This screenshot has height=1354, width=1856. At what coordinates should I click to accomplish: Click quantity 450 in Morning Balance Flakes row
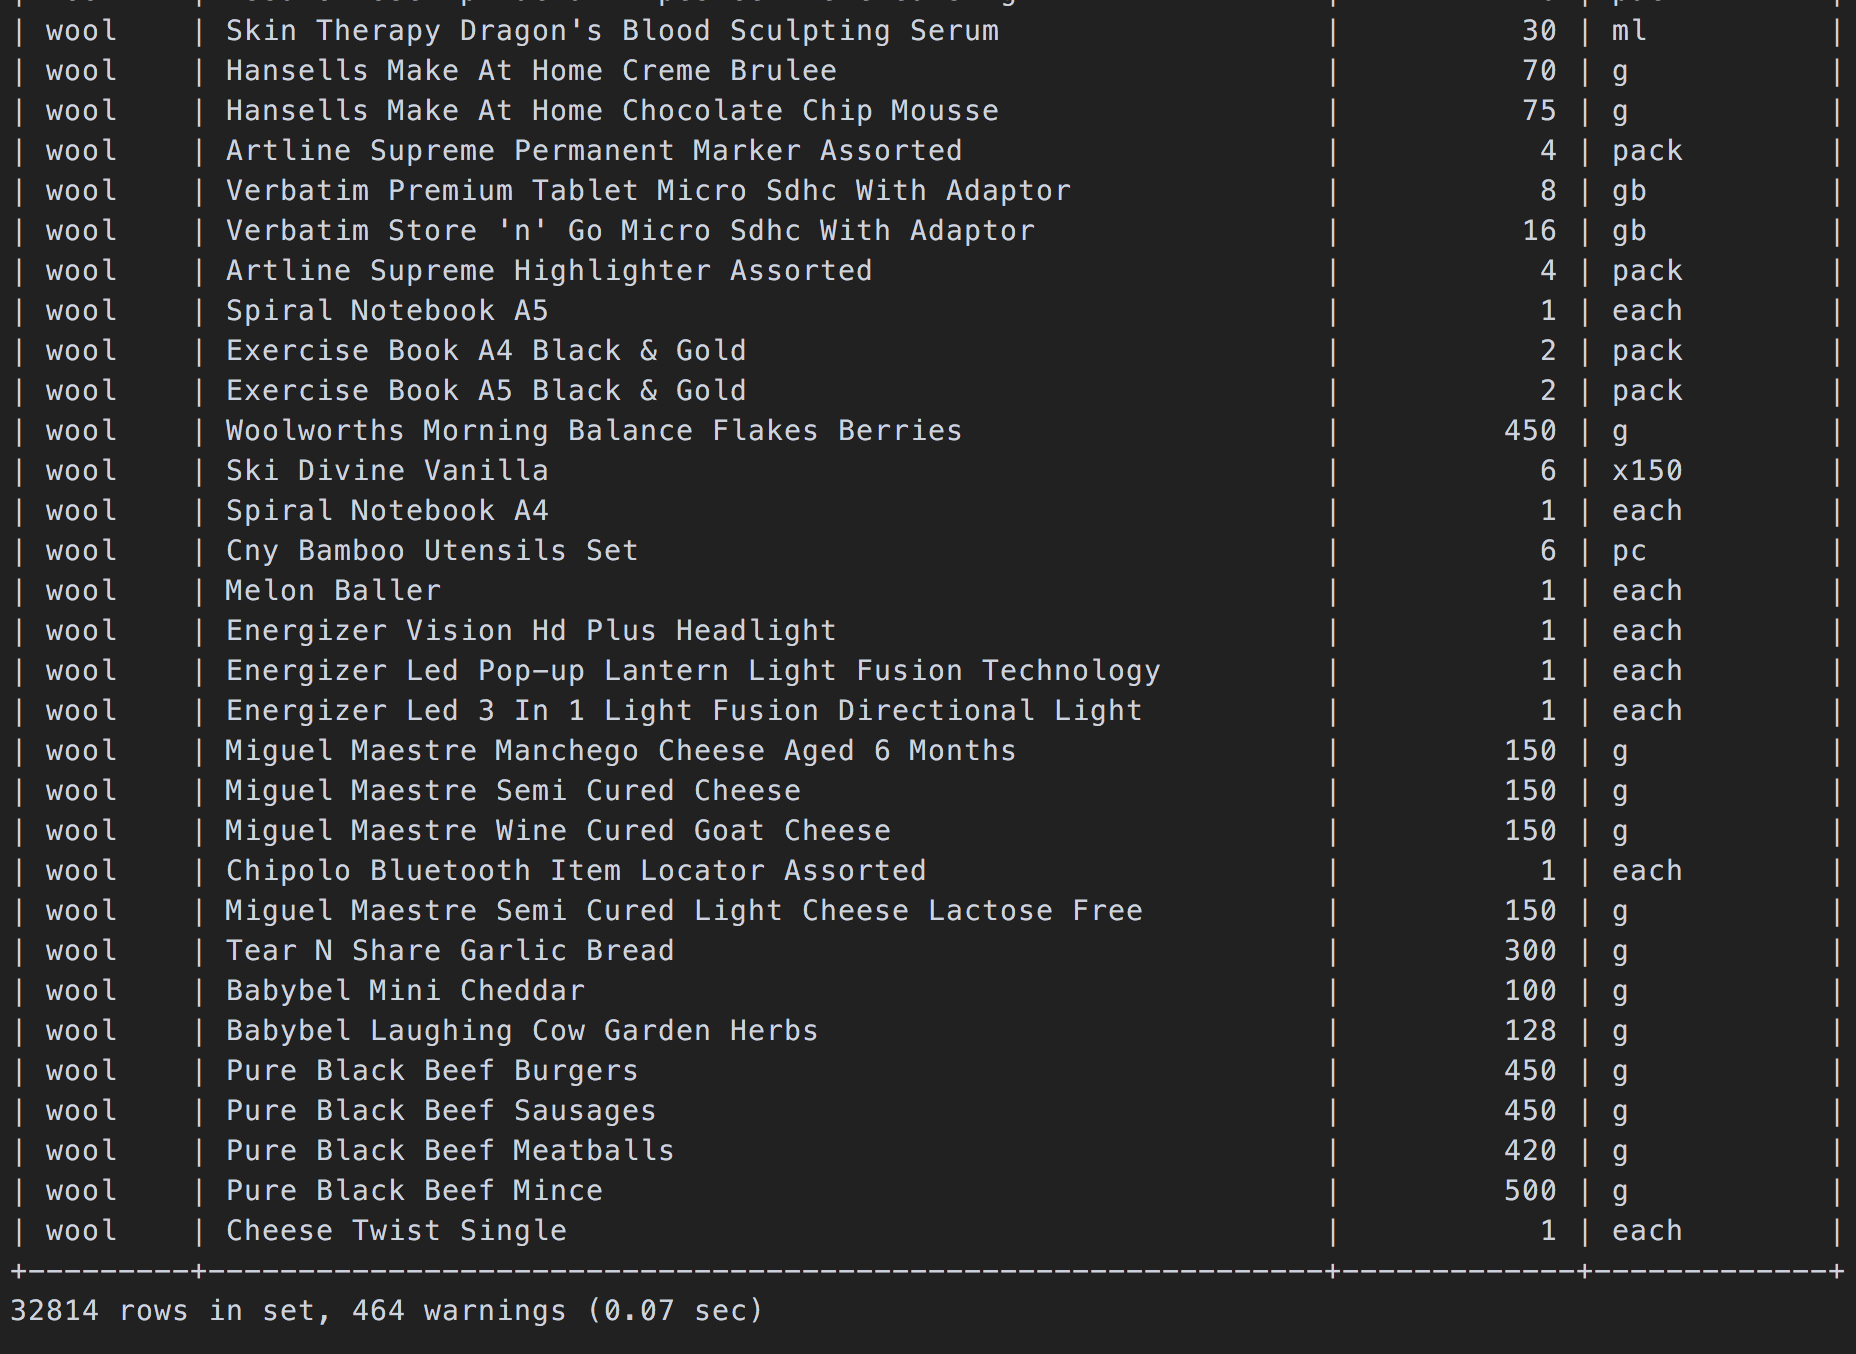click(x=1530, y=431)
